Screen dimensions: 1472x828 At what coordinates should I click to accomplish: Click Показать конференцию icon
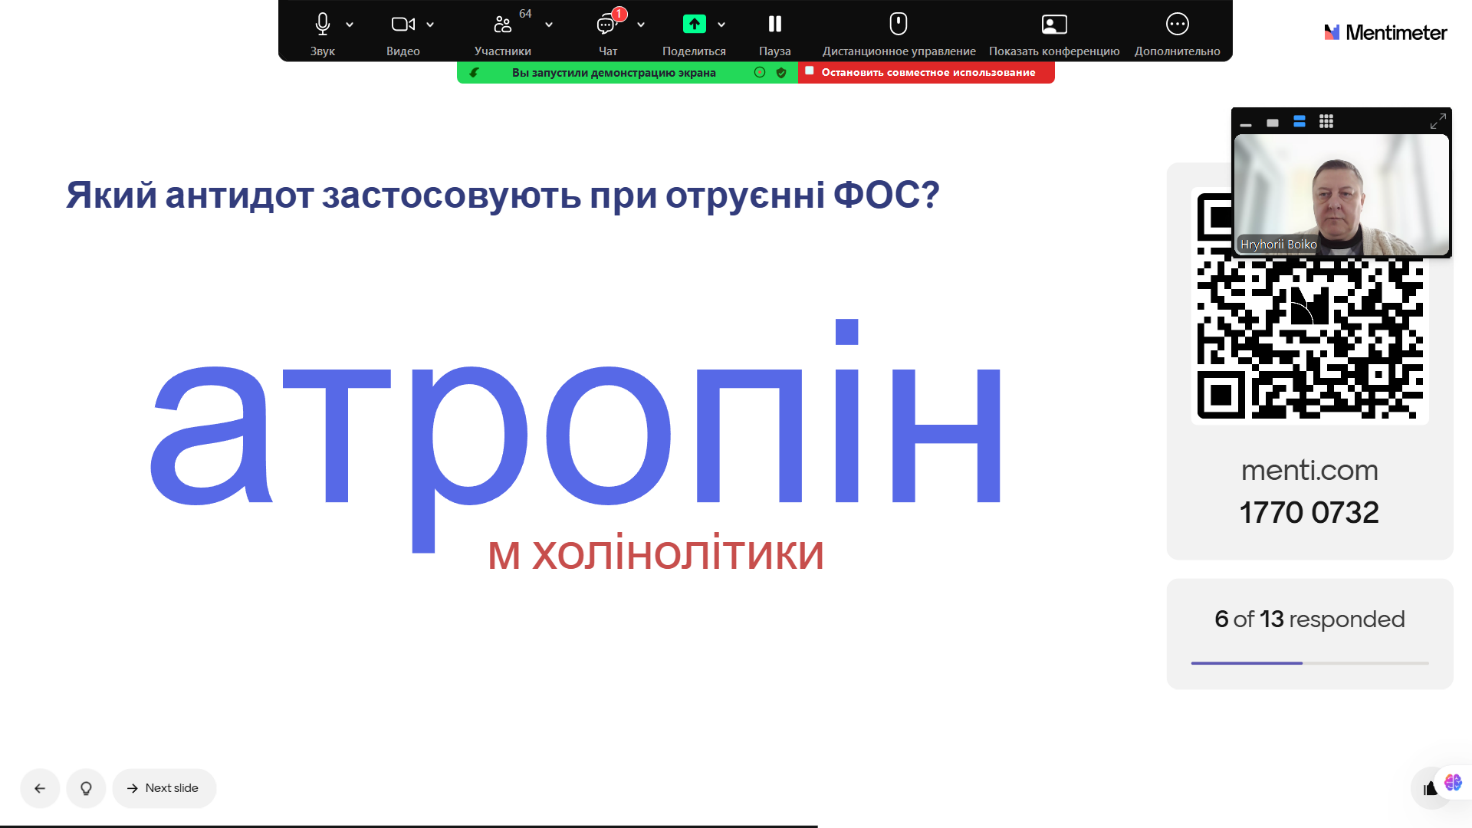point(1054,24)
